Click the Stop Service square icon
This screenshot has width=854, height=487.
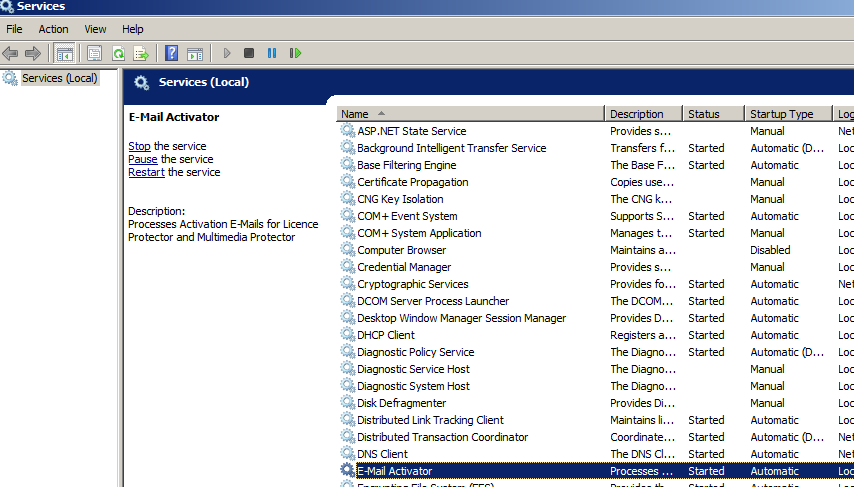tap(249, 53)
